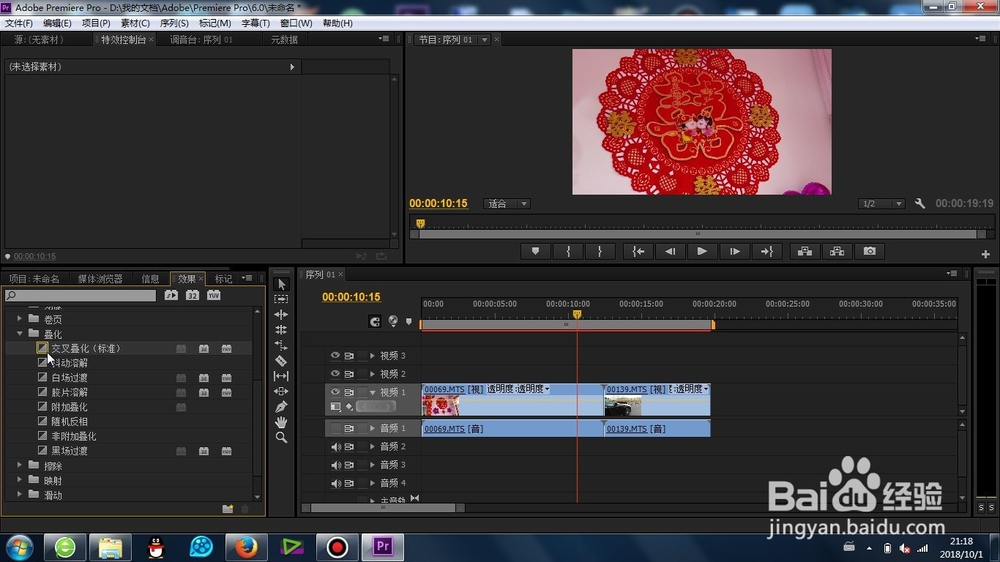Open the 文件(F) menu
This screenshot has width=1000, height=562.
pos(18,23)
